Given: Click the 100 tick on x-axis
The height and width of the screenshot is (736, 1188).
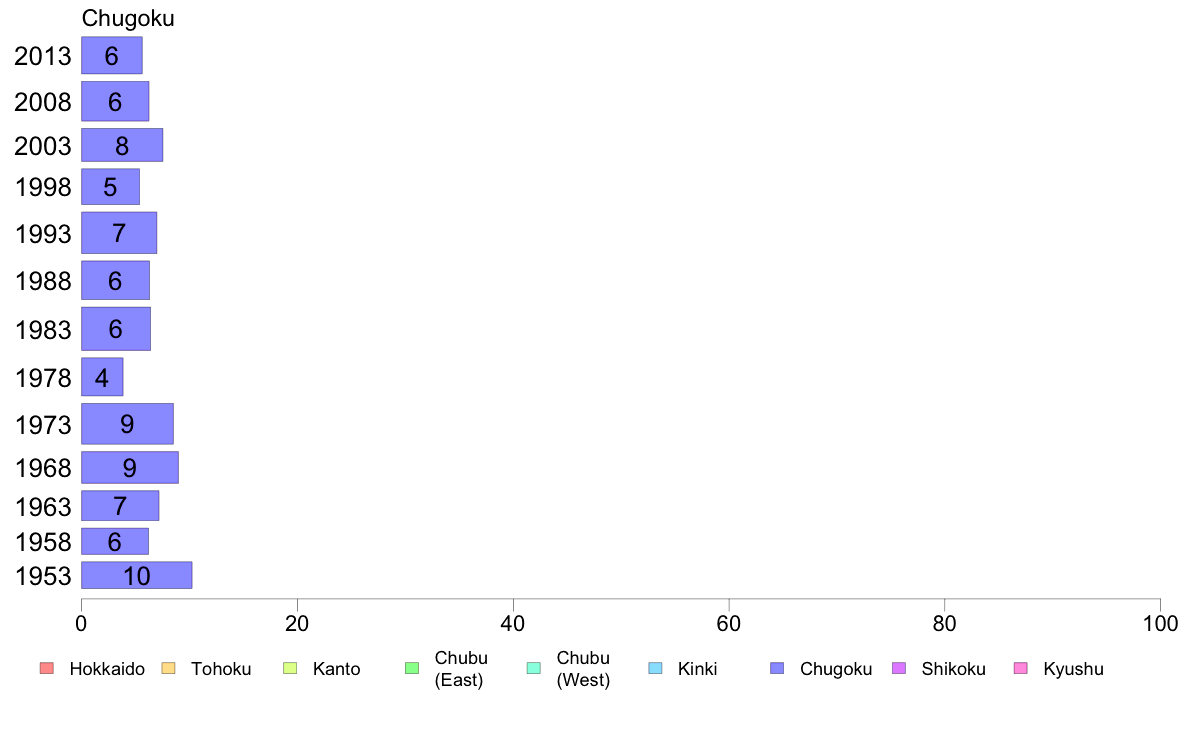Looking at the screenshot, I should point(1160,624).
